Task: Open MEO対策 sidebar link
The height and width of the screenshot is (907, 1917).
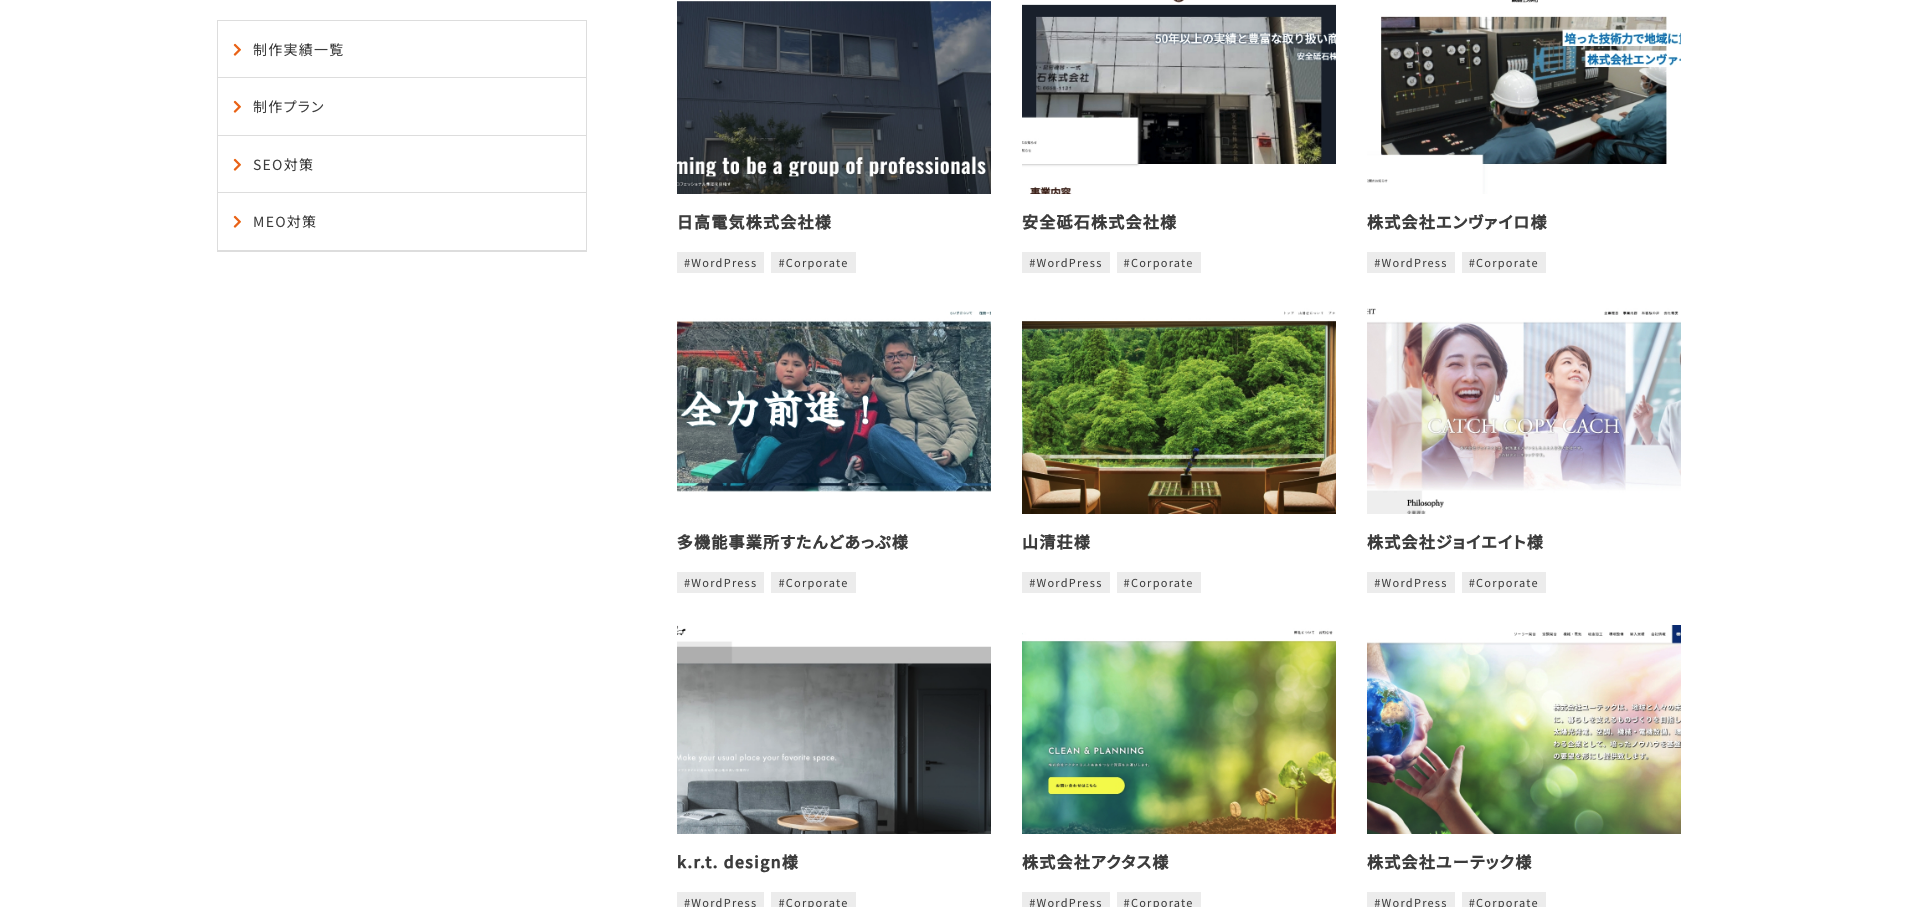Action: coord(283,221)
